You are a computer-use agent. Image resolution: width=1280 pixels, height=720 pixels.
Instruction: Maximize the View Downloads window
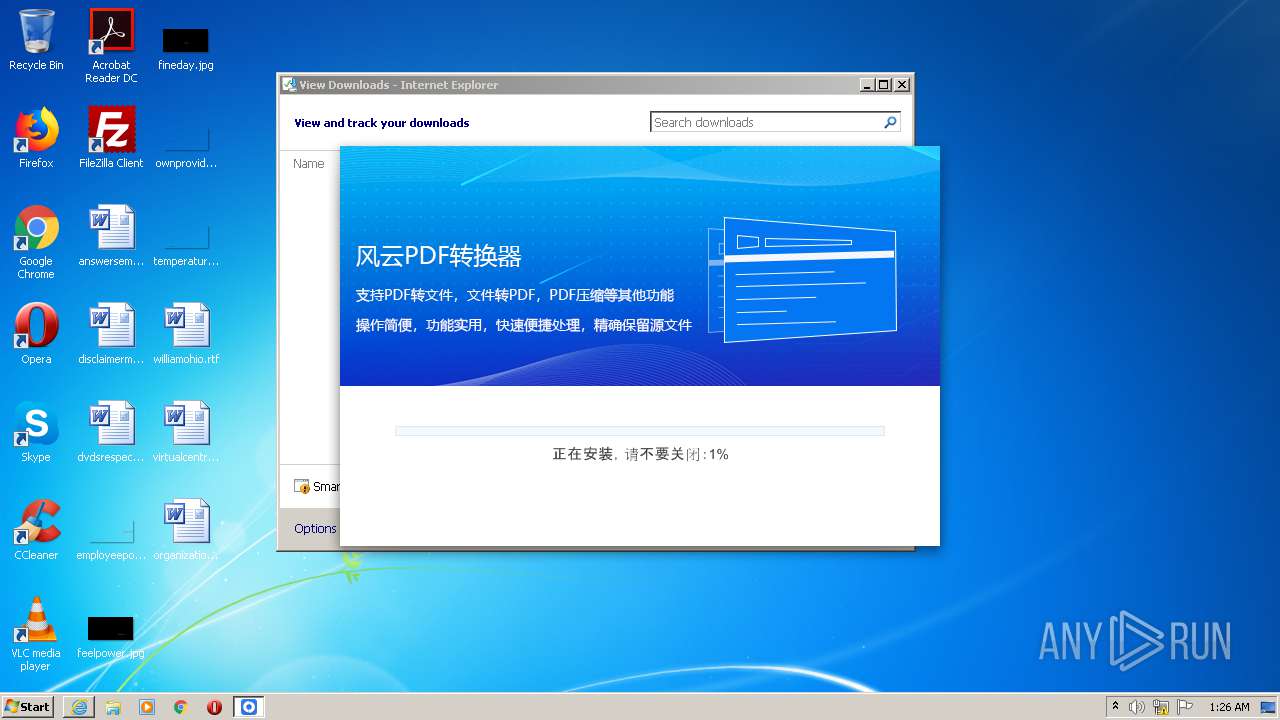884,85
